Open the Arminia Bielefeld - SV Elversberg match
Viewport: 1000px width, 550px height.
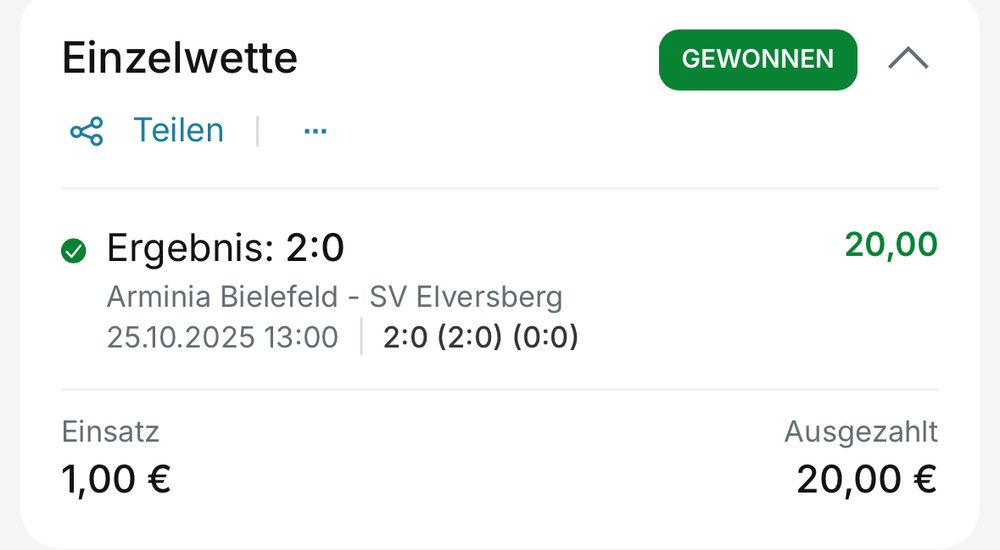click(335, 297)
